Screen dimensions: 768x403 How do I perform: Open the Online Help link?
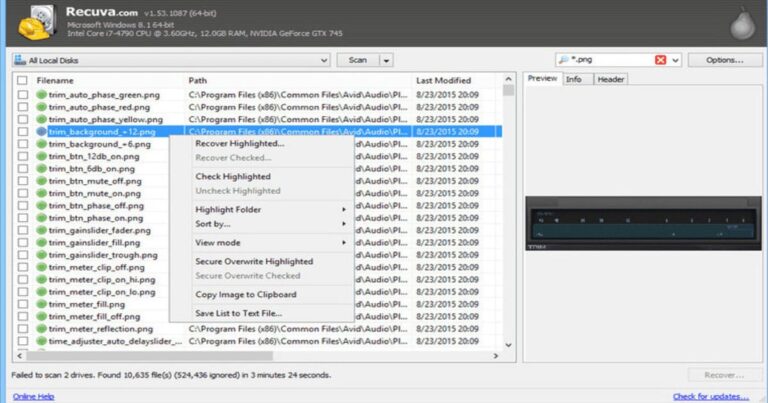pos(33,396)
